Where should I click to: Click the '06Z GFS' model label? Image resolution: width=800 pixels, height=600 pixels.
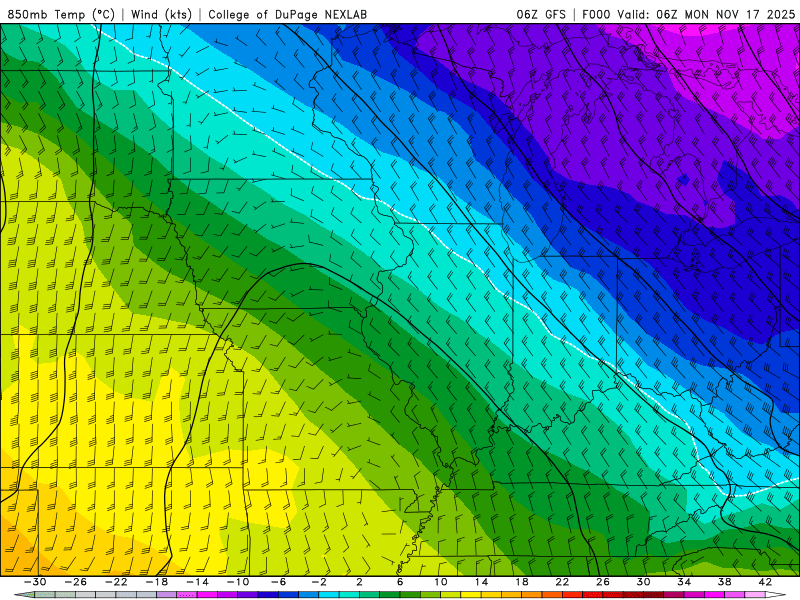(541, 15)
